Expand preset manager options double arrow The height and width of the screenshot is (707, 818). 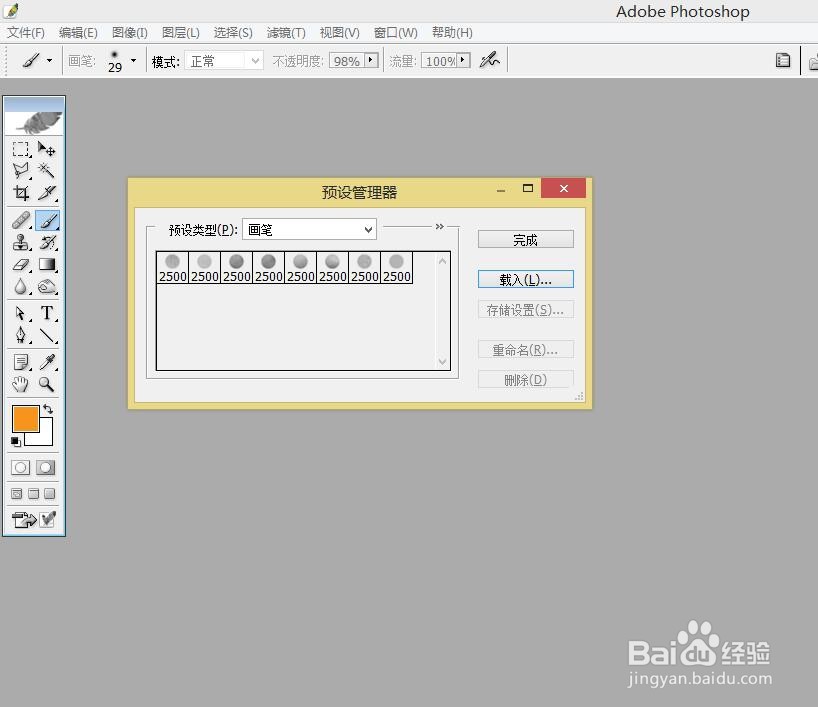(x=440, y=226)
